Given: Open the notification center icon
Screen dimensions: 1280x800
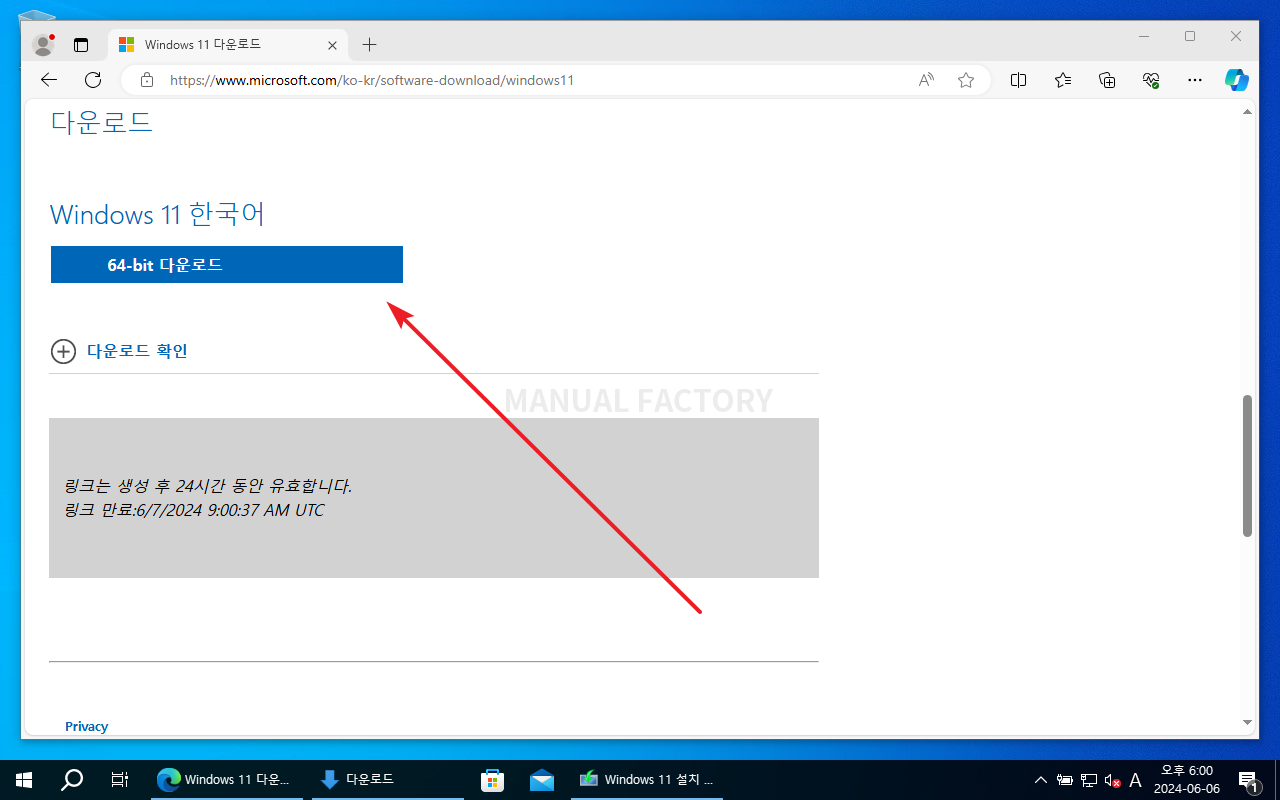Looking at the screenshot, I should (1248, 780).
